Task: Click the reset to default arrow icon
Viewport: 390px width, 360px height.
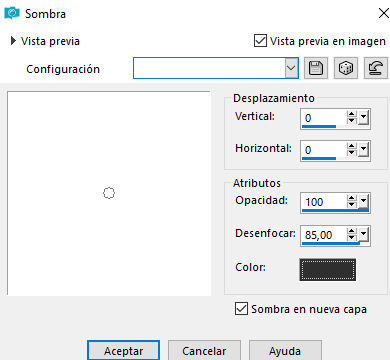Action: (x=376, y=68)
